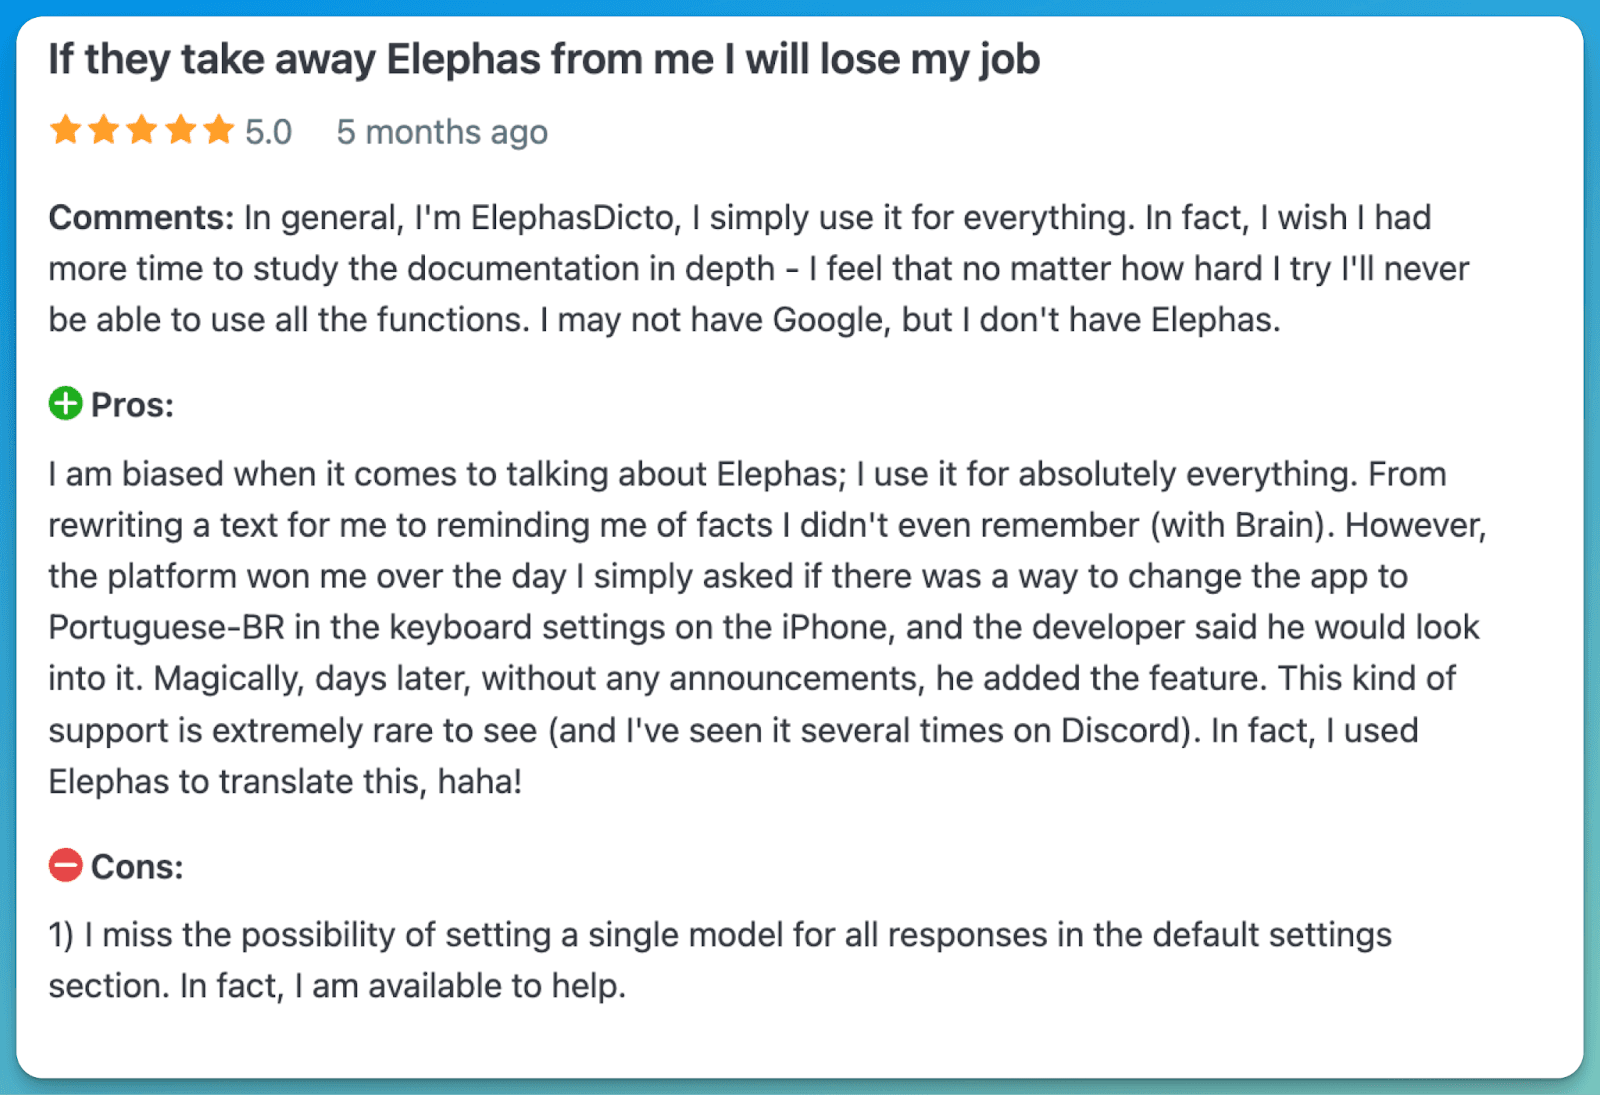This screenshot has height=1095, width=1600.
Task: Click the bold "Comments:" label
Action: pyautogui.click(x=141, y=217)
